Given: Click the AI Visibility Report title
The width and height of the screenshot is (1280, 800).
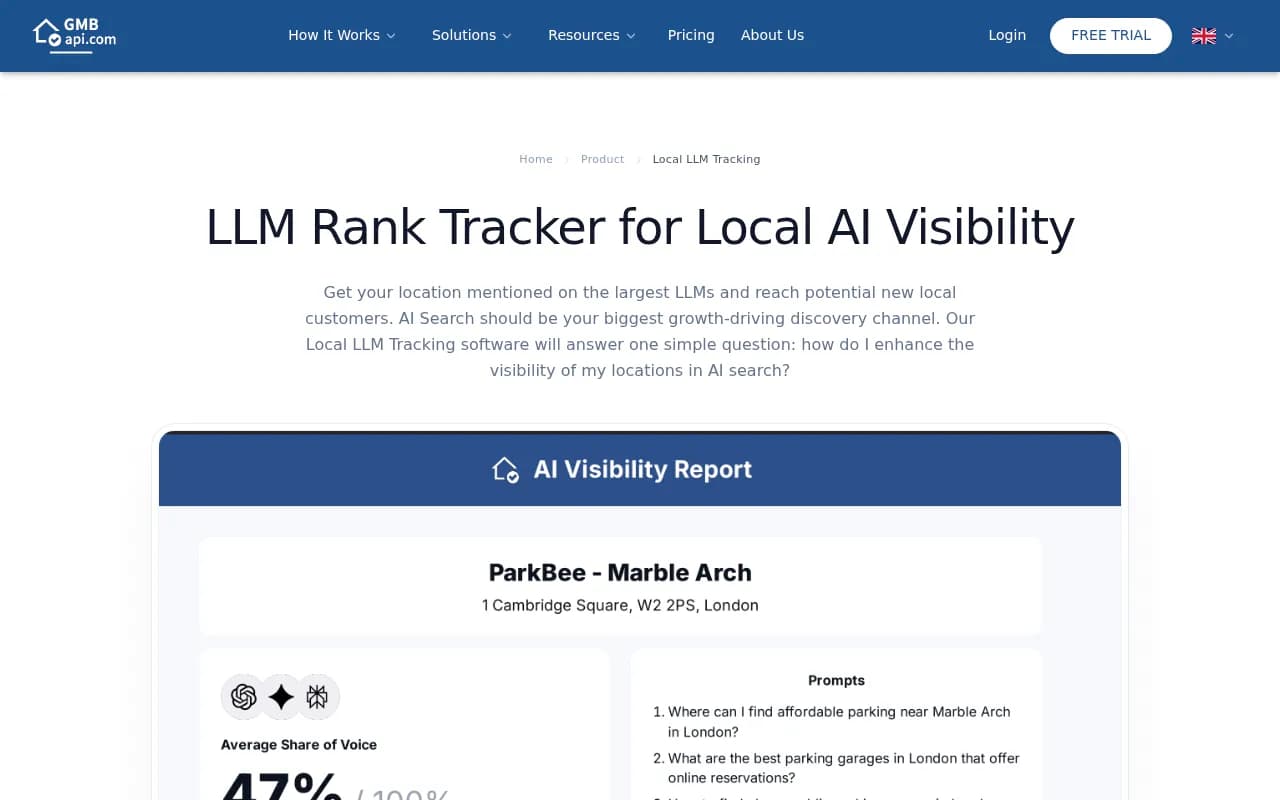Looking at the screenshot, I should tap(643, 469).
